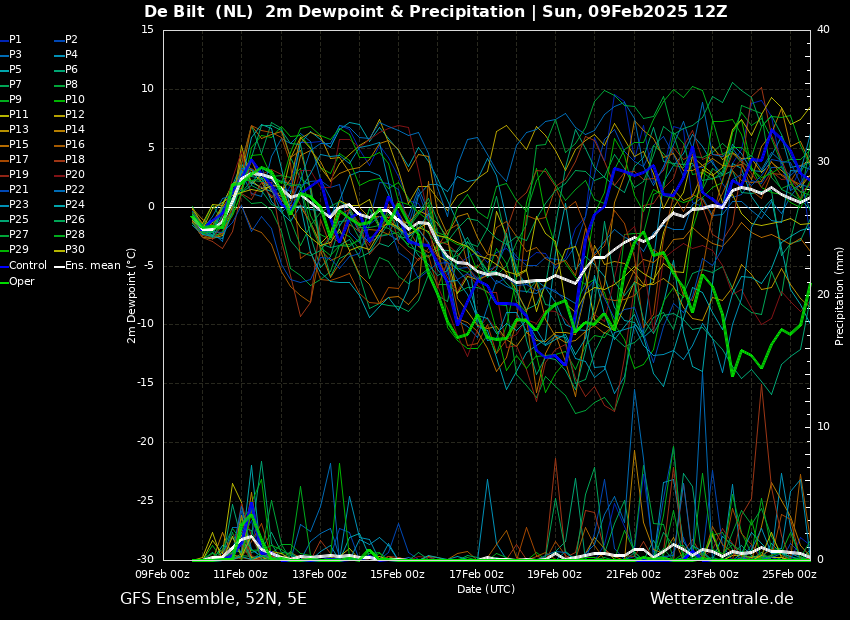Image resolution: width=850 pixels, height=620 pixels.
Task: Click the P11 legend entry
Action: click(x=15, y=114)
